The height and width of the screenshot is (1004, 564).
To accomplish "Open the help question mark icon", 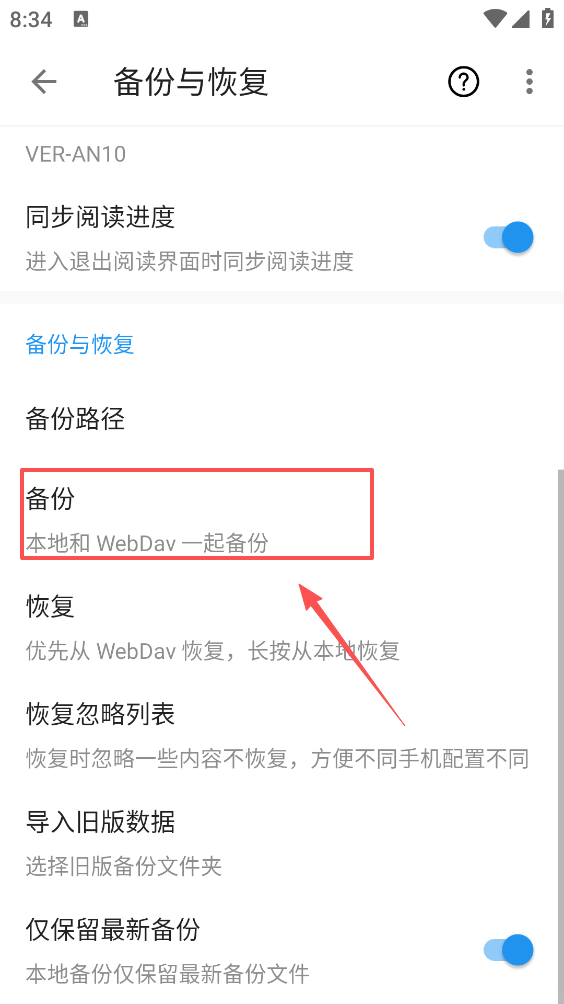I will [463, 81].
